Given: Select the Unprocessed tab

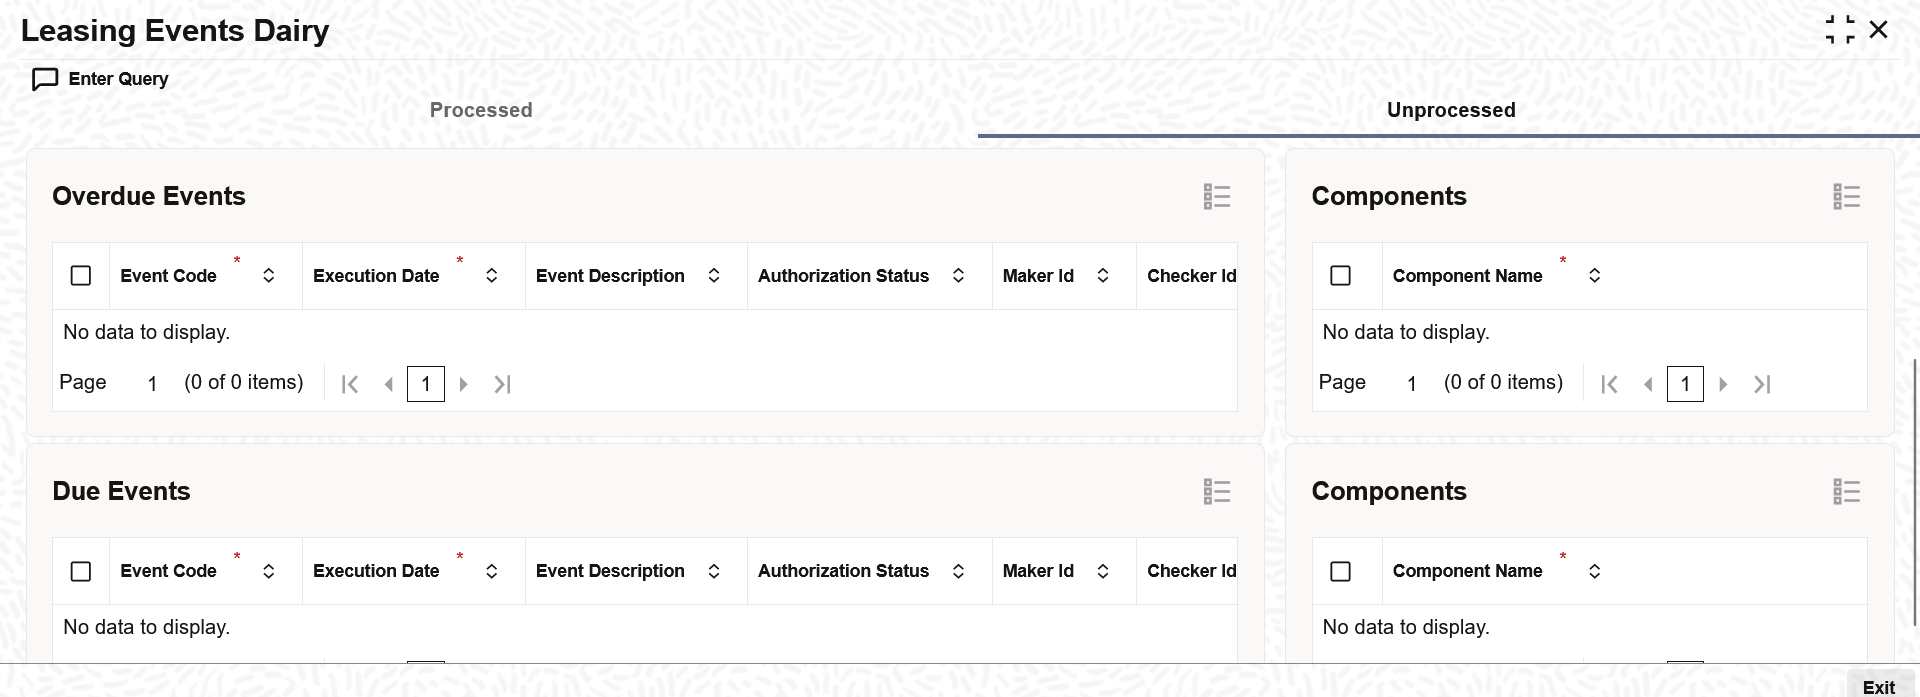Looking at the screenshot, I should (1451, 110).
